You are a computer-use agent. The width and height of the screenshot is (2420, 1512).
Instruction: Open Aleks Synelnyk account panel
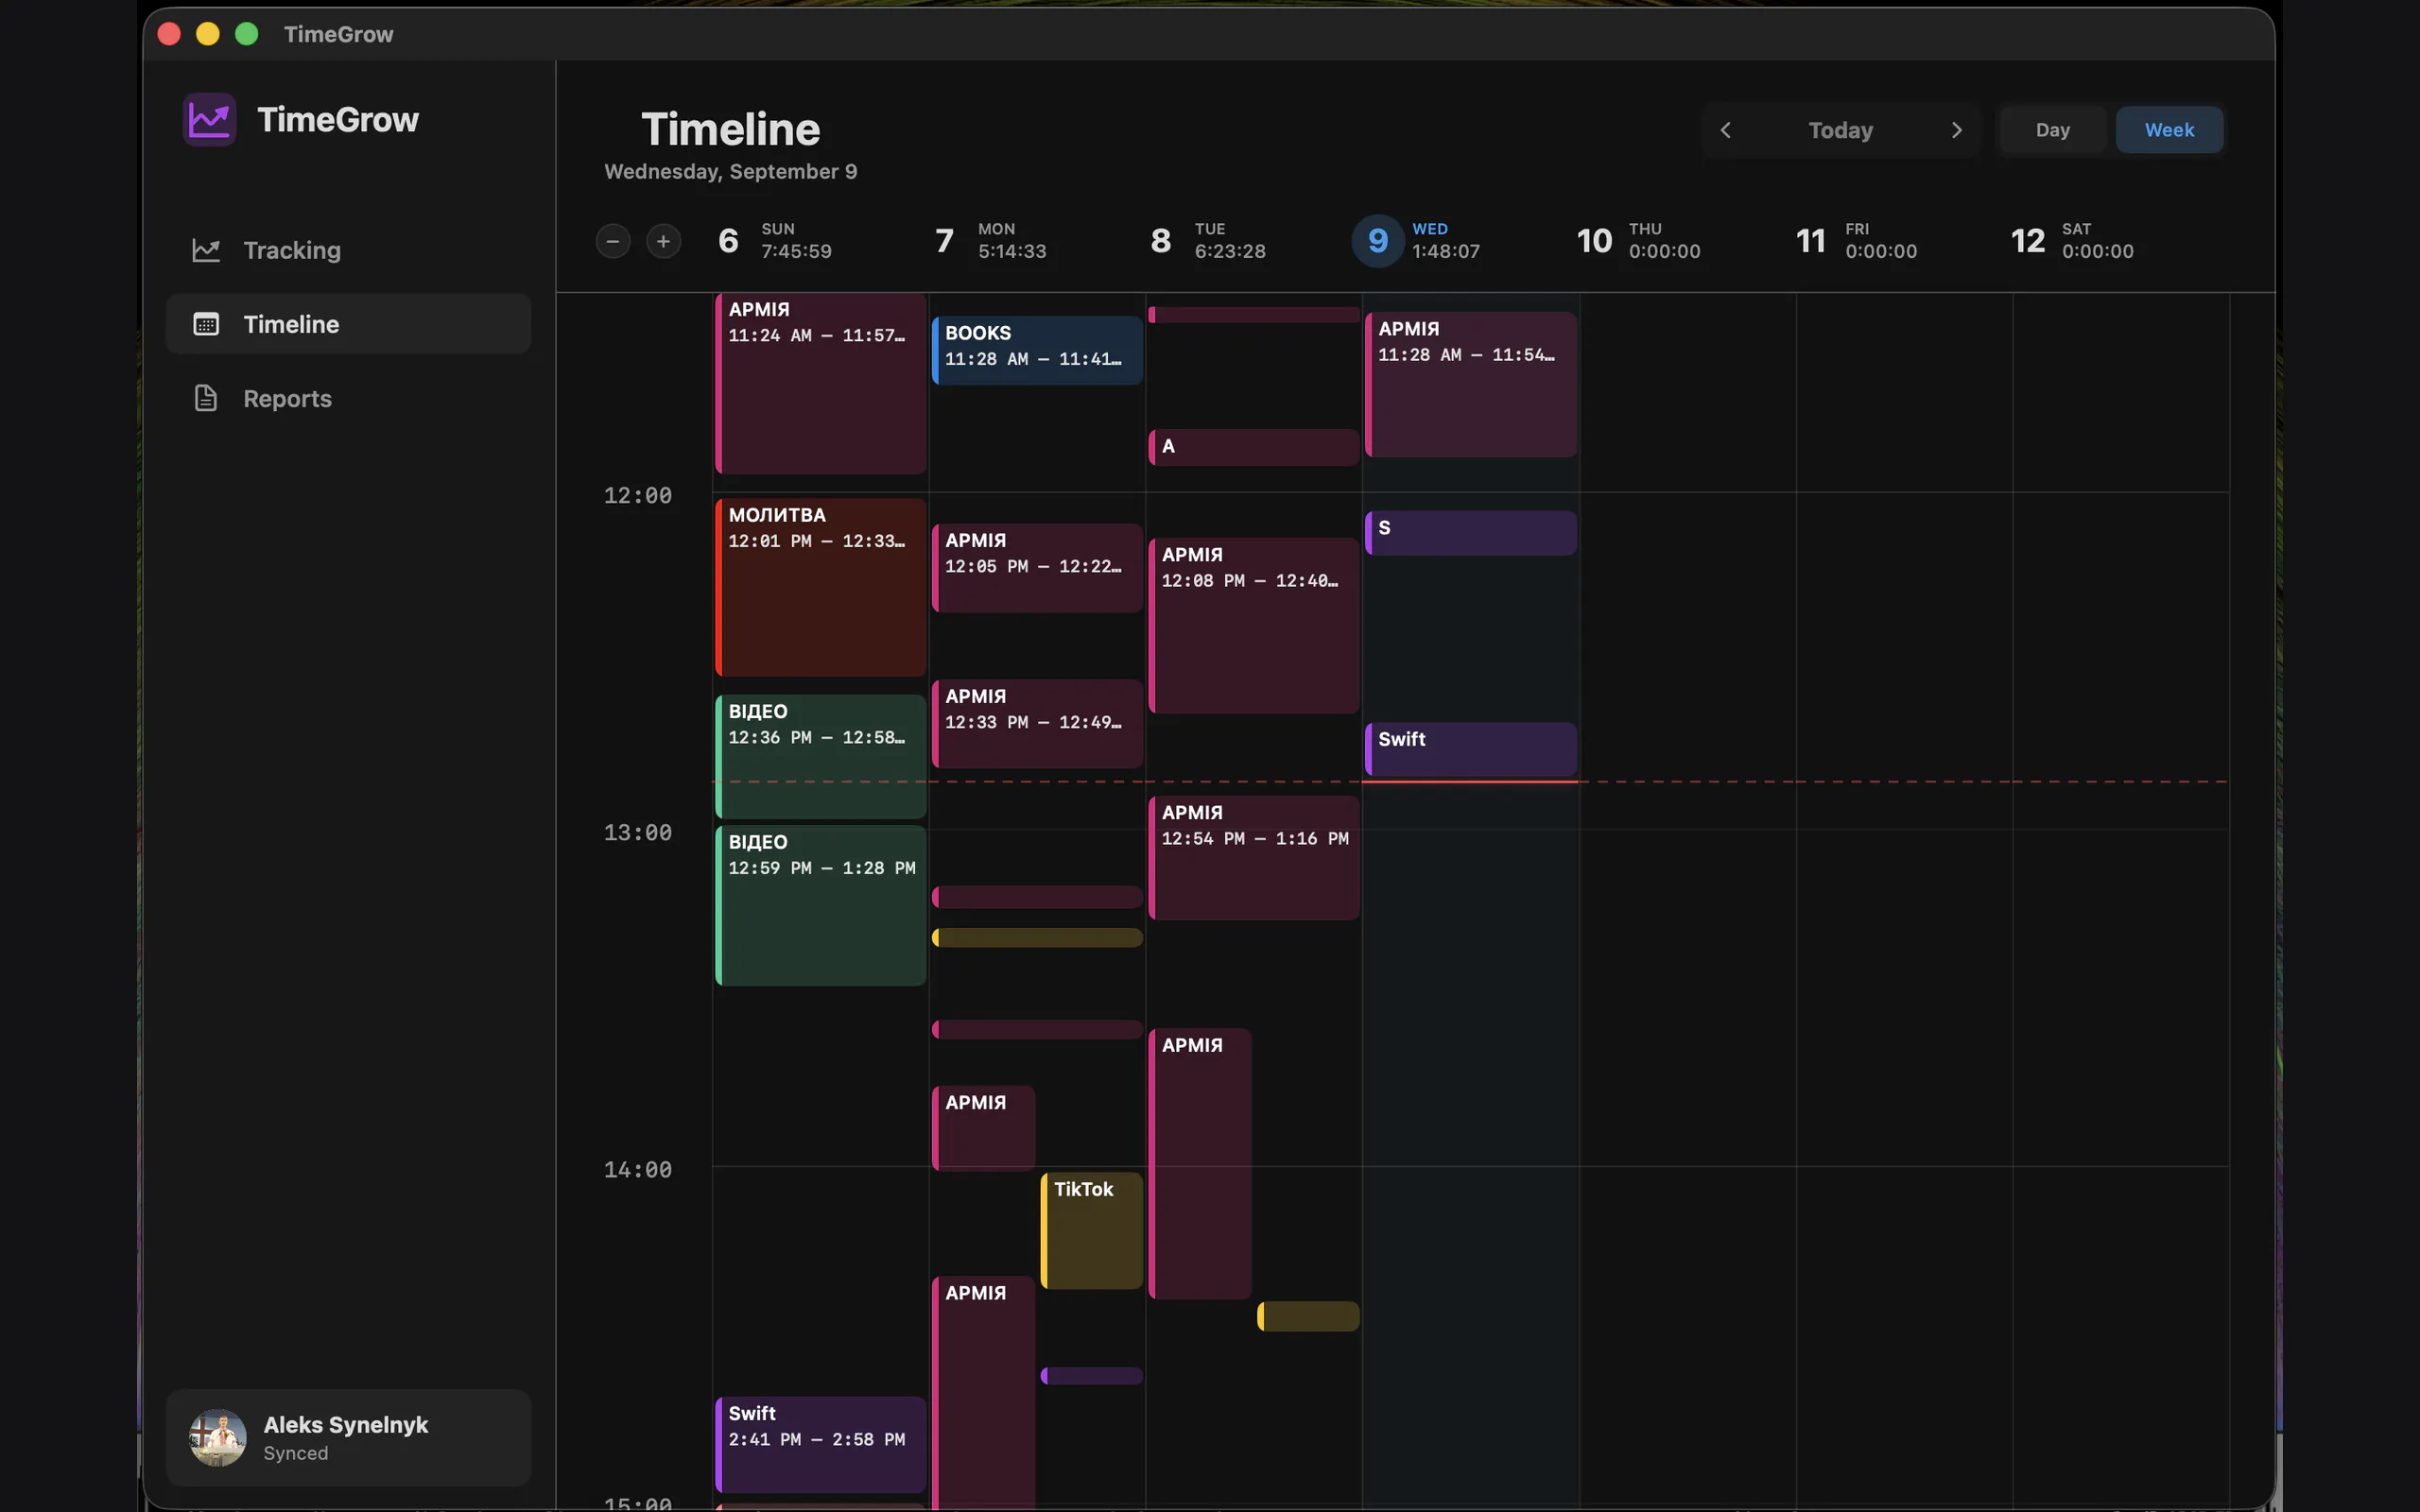[348, 1438]
